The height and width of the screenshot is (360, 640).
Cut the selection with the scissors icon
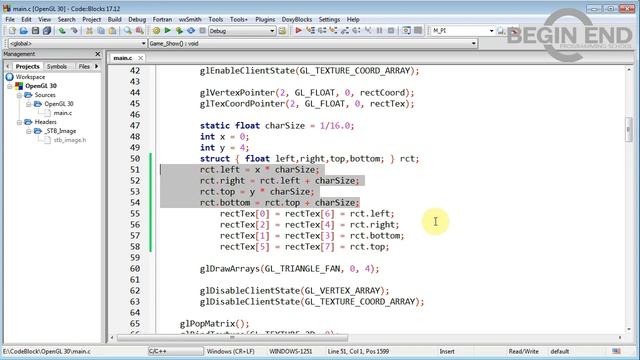[x=89, y=31]
